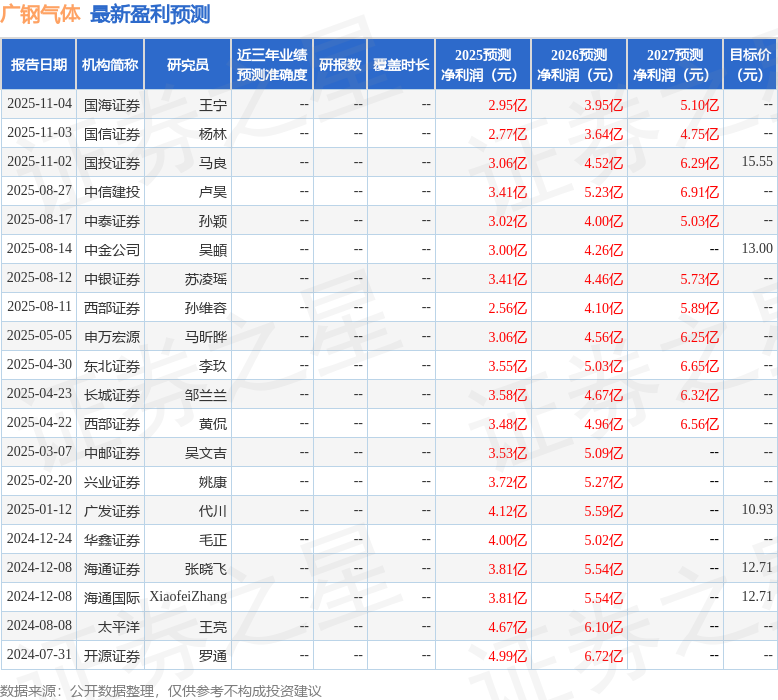The width and height of the screenshot is (778, 700).
Task: Click the 最新盈利预测 heading
Action: 150,14
